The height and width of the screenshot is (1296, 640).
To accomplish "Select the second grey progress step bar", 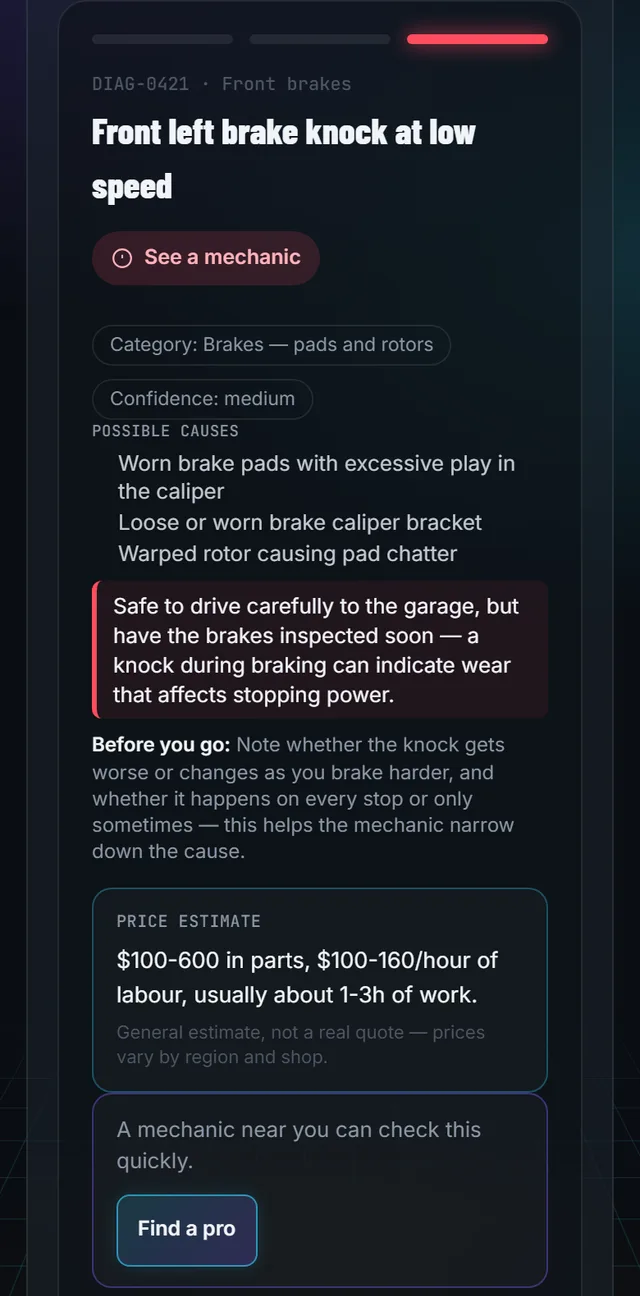I will pos(320,39).
